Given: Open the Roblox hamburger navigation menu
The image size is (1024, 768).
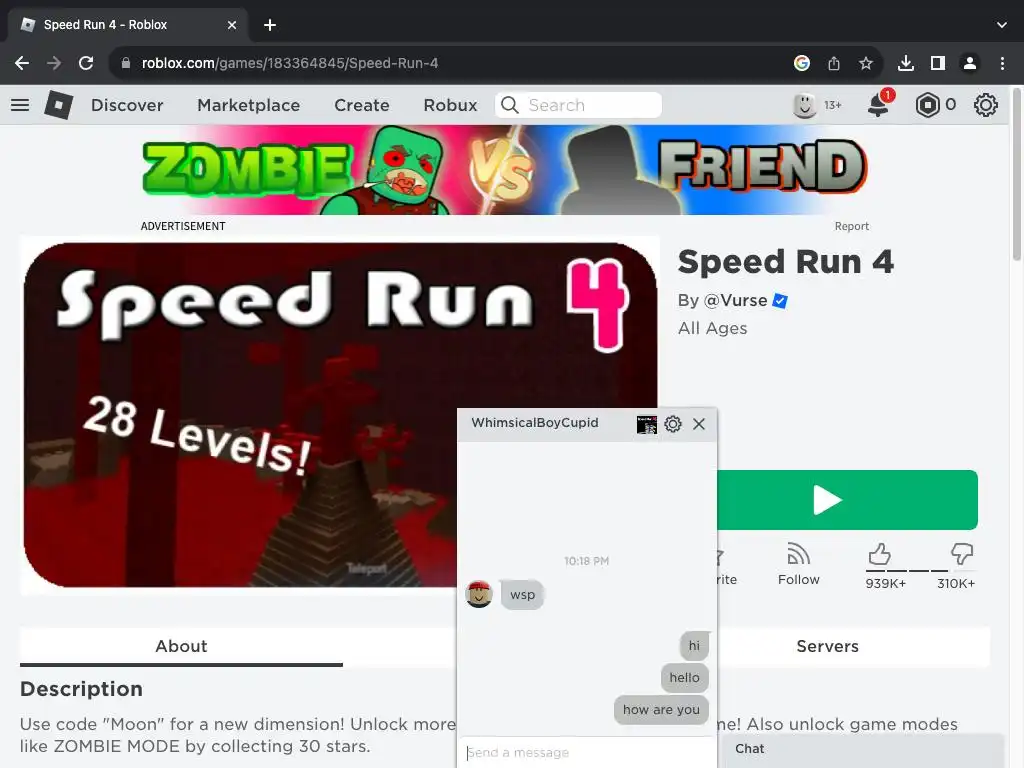Looking at the screenshot, I should point(20,105).
